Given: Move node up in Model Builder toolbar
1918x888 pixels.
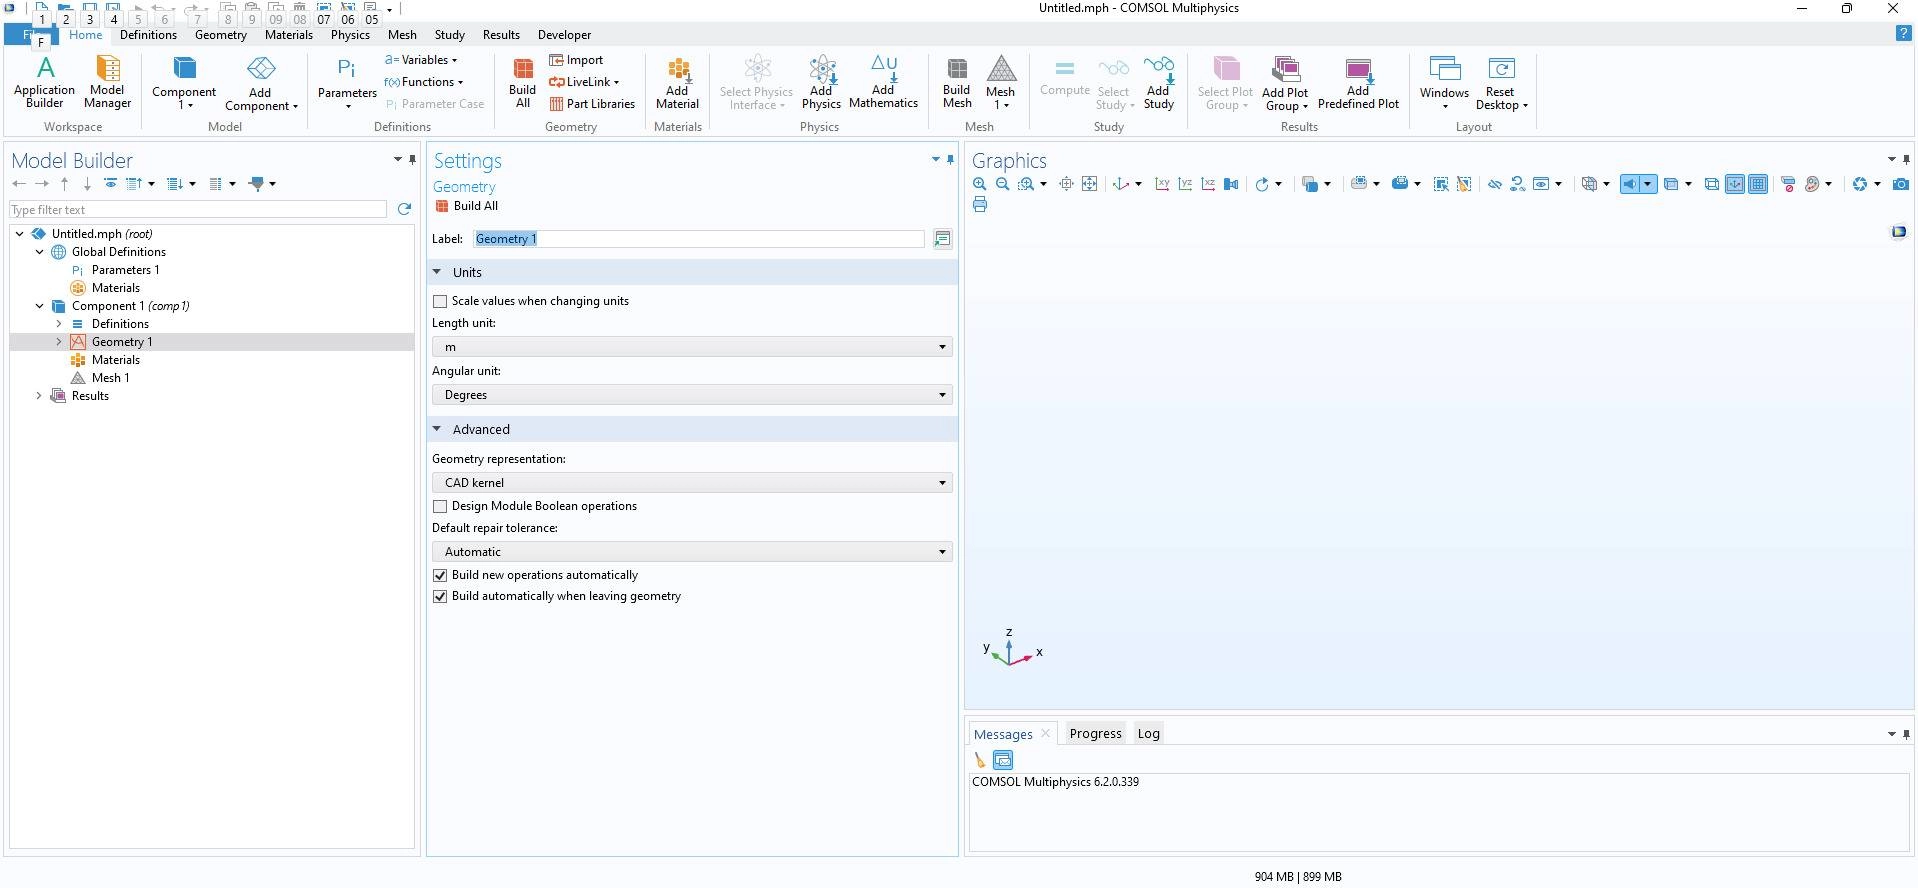Looking at the screenshot, I should [x=65, y=184].
